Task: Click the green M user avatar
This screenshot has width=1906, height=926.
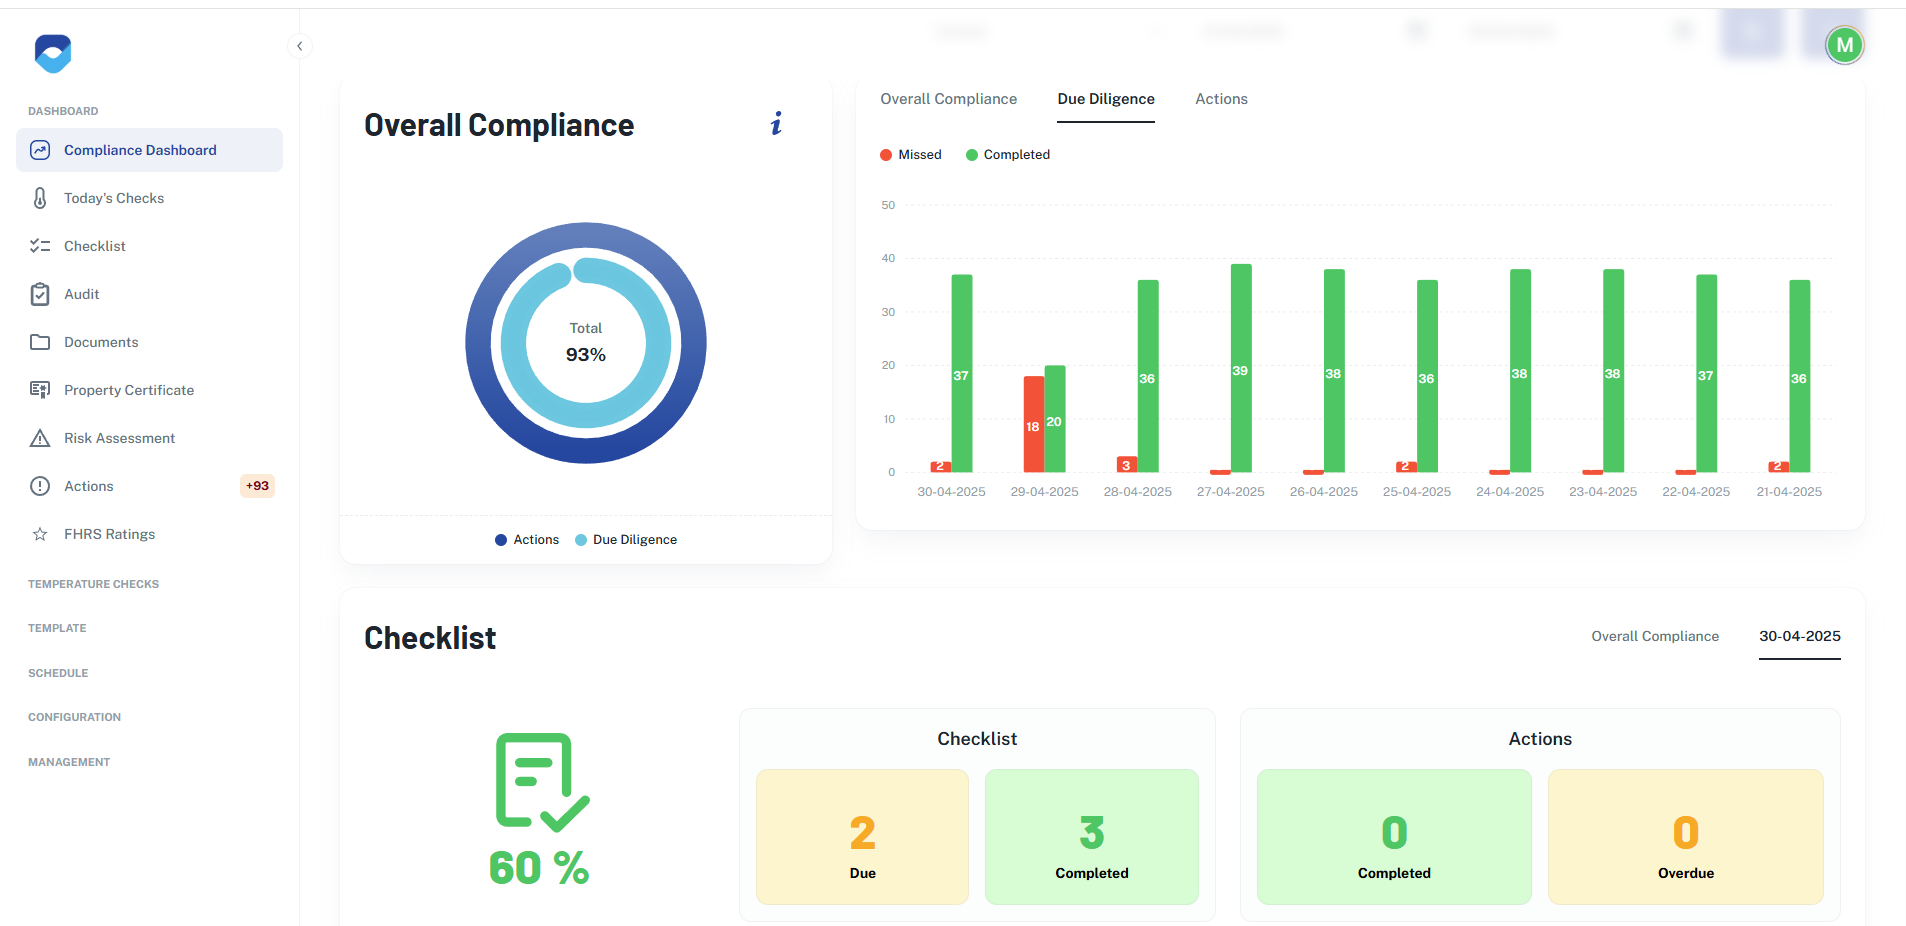Action: pyautogui.click(x=1844, y=45)
